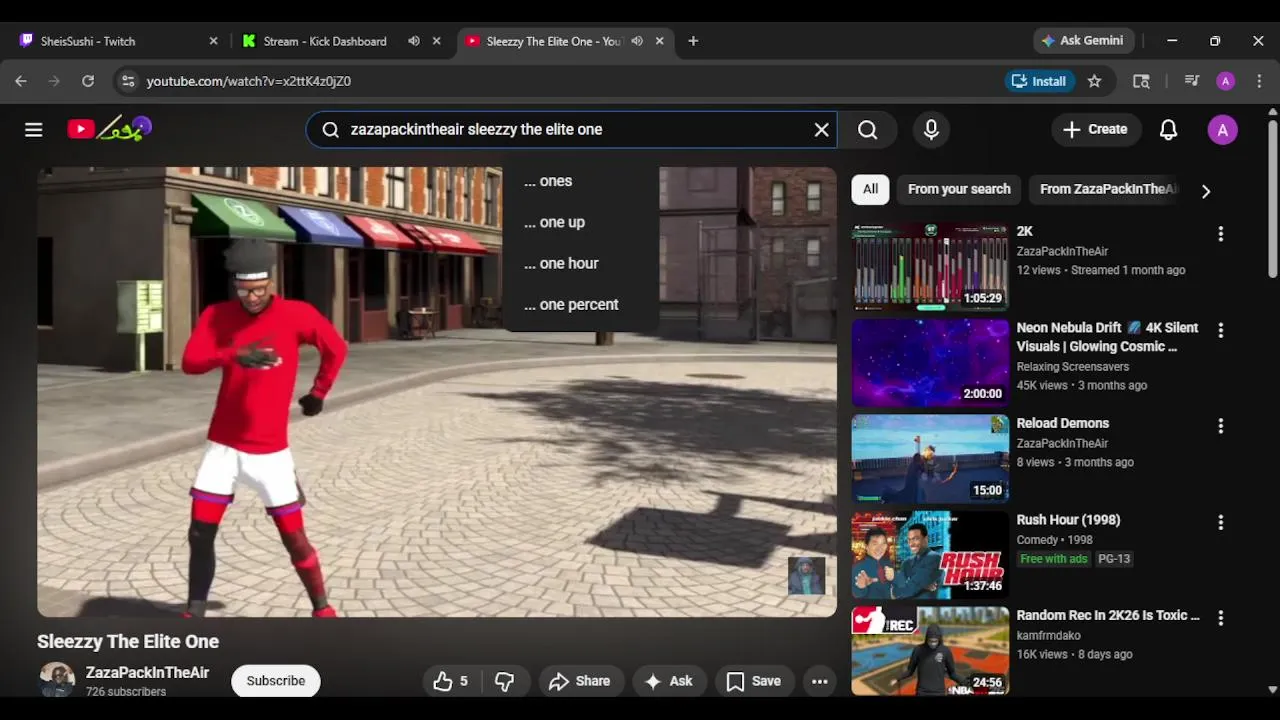Viewport: 1280px width, 720px height.
Task: Open Rush Hour (1998) title link
Action: tap(1068, 520)
